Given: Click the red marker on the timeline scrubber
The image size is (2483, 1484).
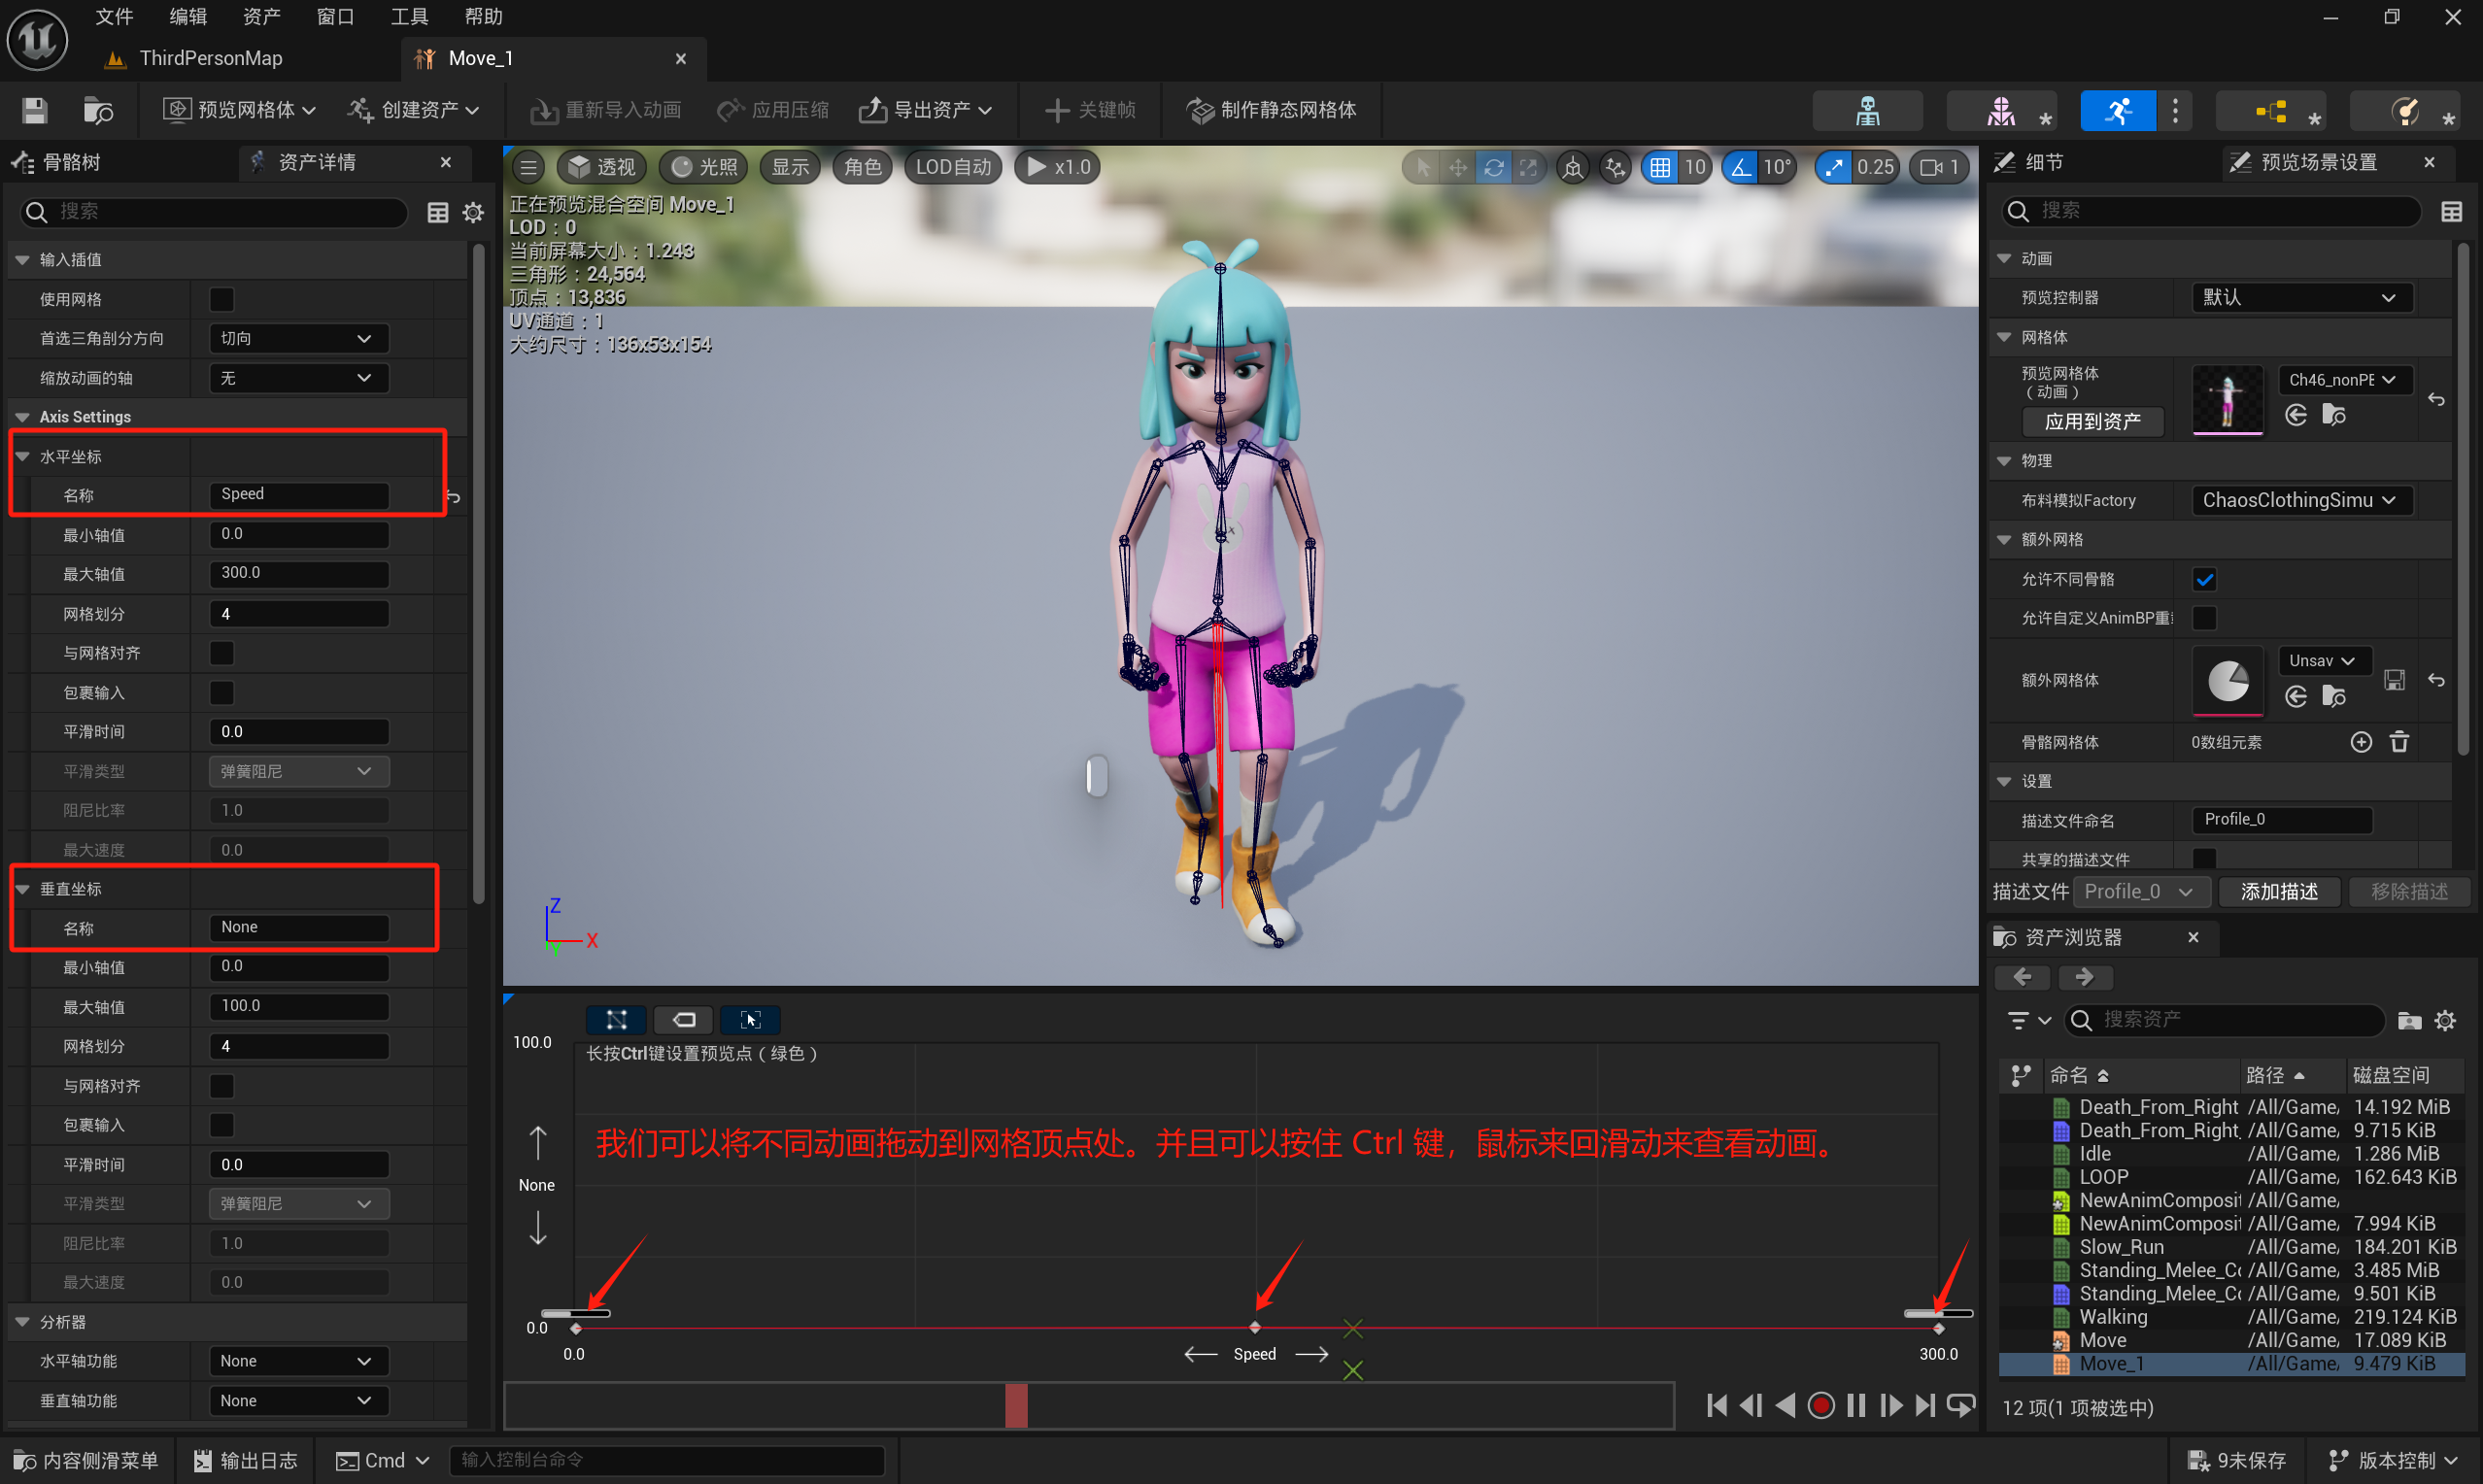Looking at the screenshot, I should [1016, 1405].
